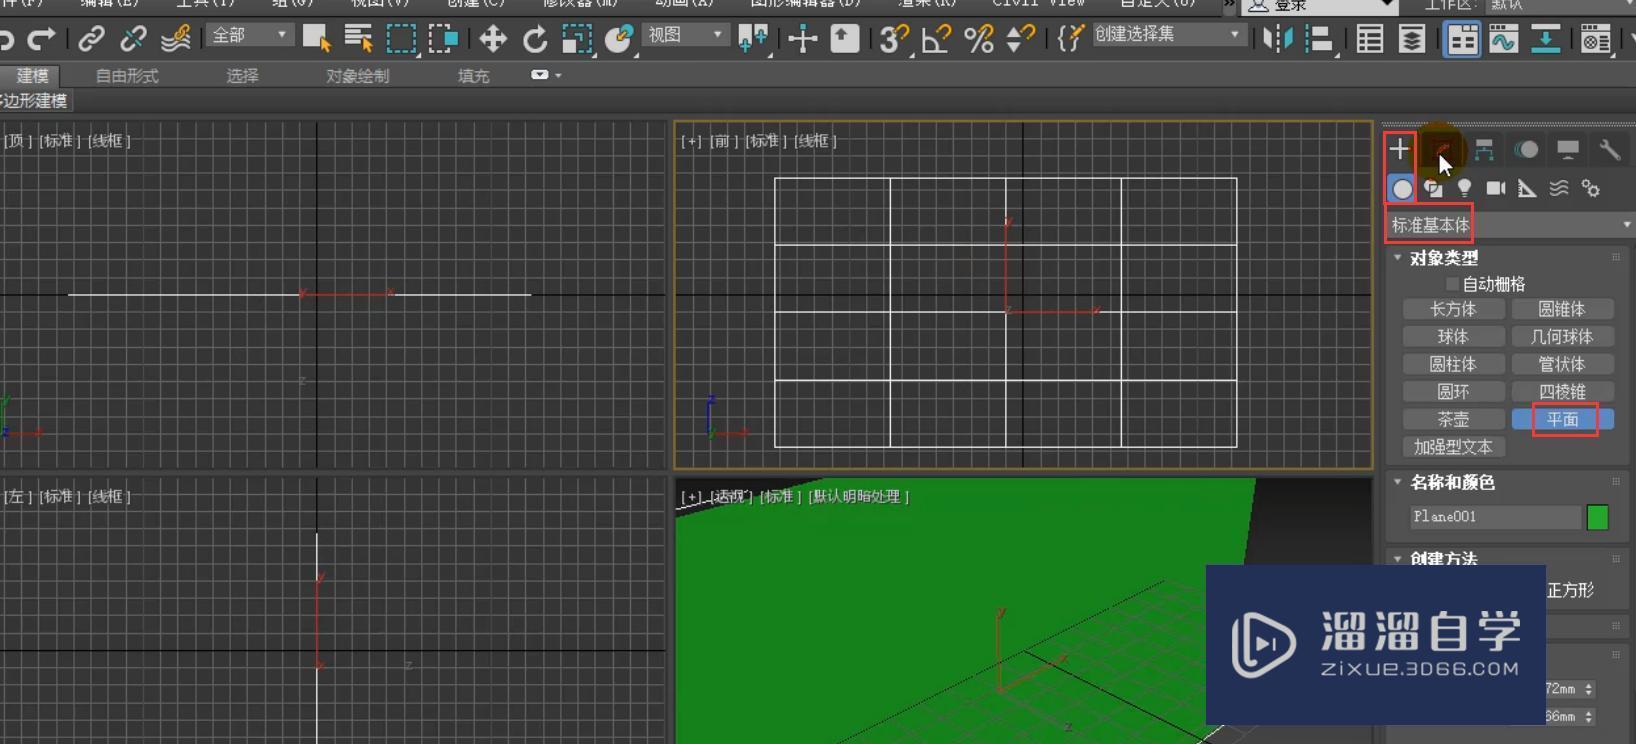This screenshot has height=744, width=1636.
Task: Open the Curve Editor icon
Action: [x=1503, y=39]
